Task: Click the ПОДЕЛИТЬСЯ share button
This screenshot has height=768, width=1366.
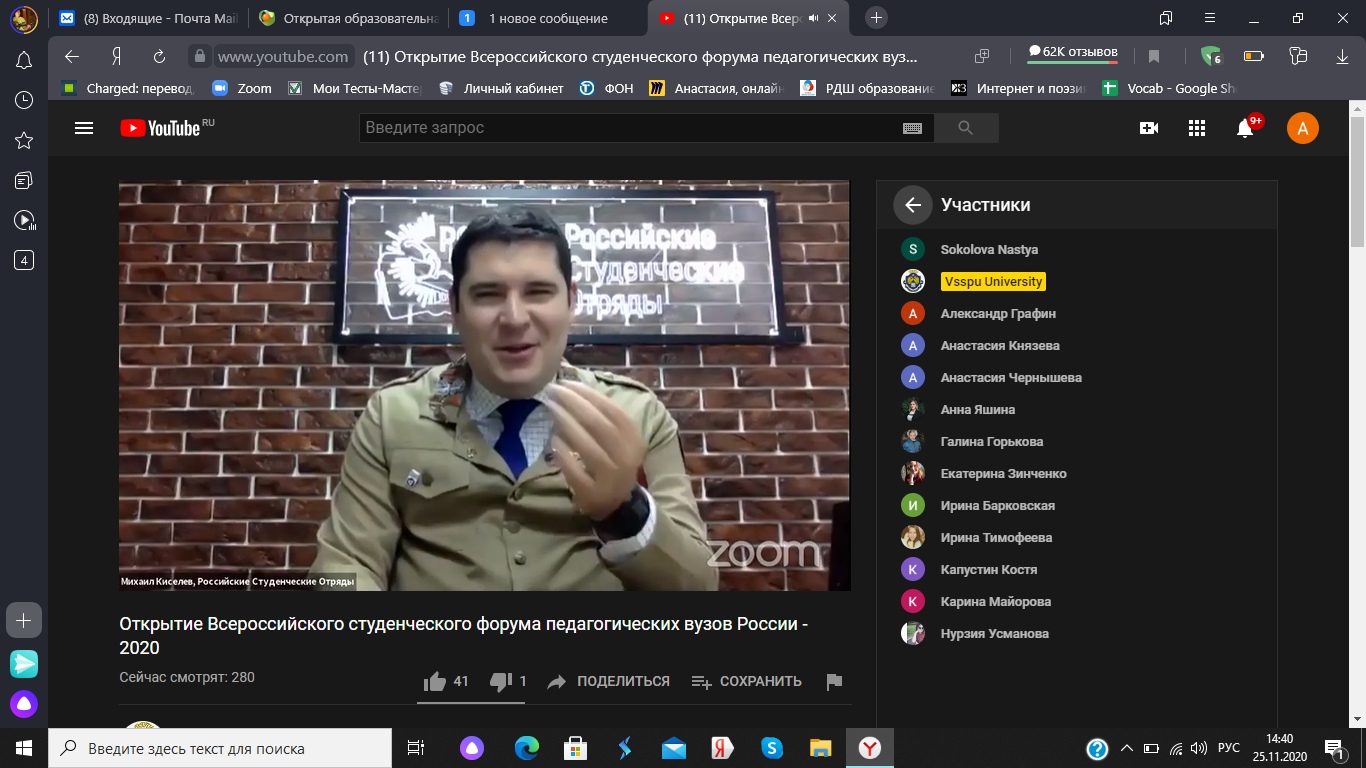Action: tap(609, 682)
